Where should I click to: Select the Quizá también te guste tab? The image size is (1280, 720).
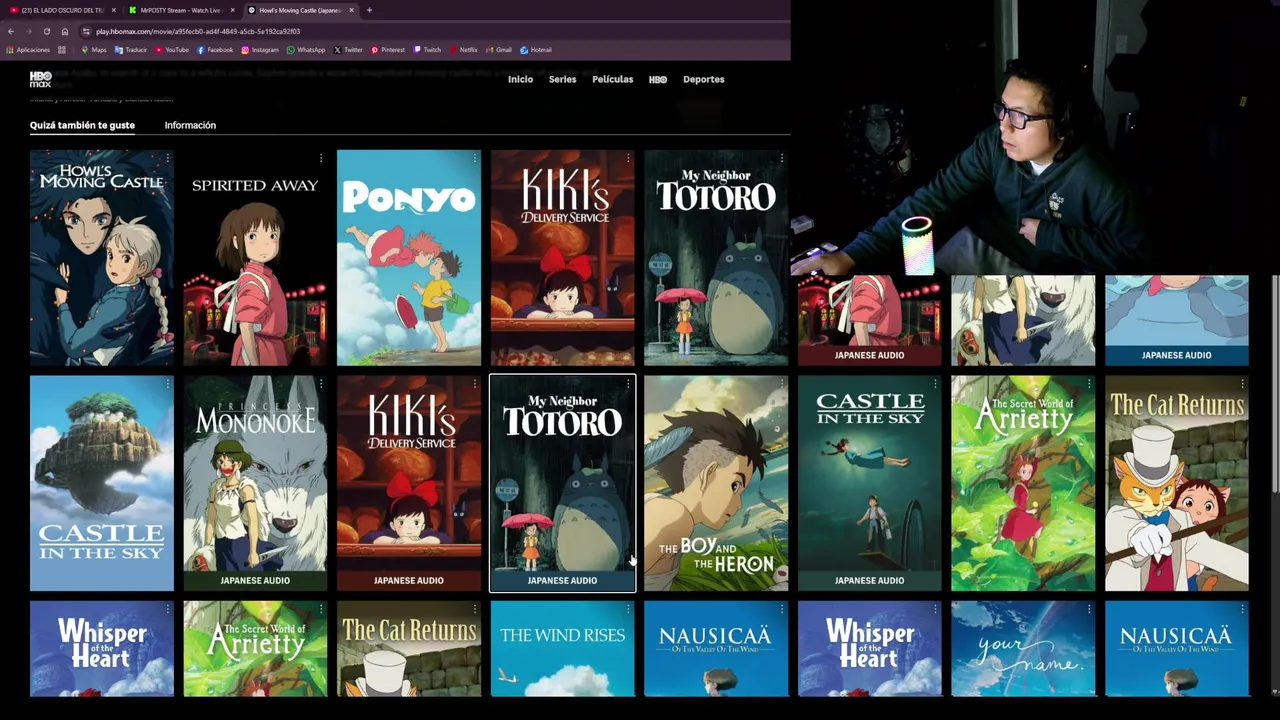tap(82, 125)
